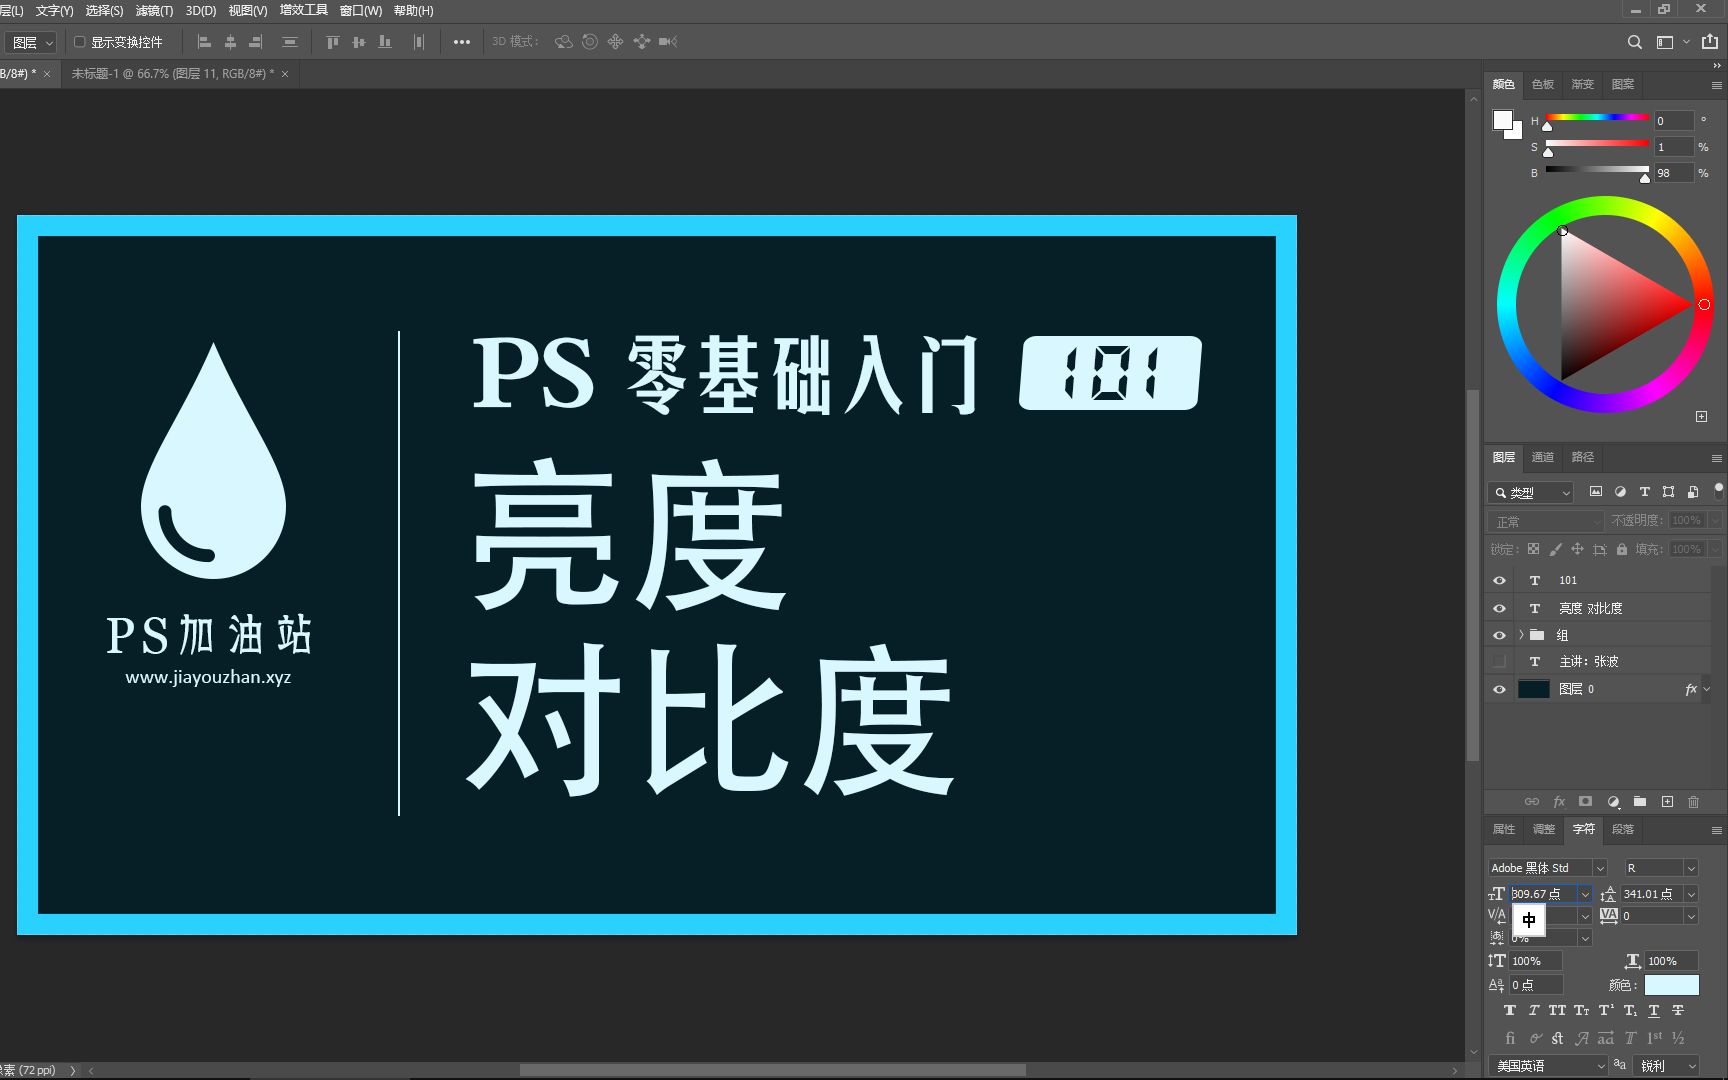Show the 主讲：张波 layer
This screenshot has width=1728, height=1080.
(1499, 661)
